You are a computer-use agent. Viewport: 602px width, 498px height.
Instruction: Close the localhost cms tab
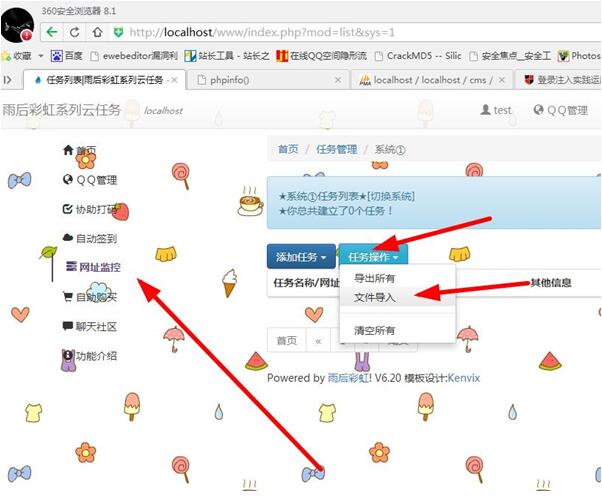coord(501,80)
